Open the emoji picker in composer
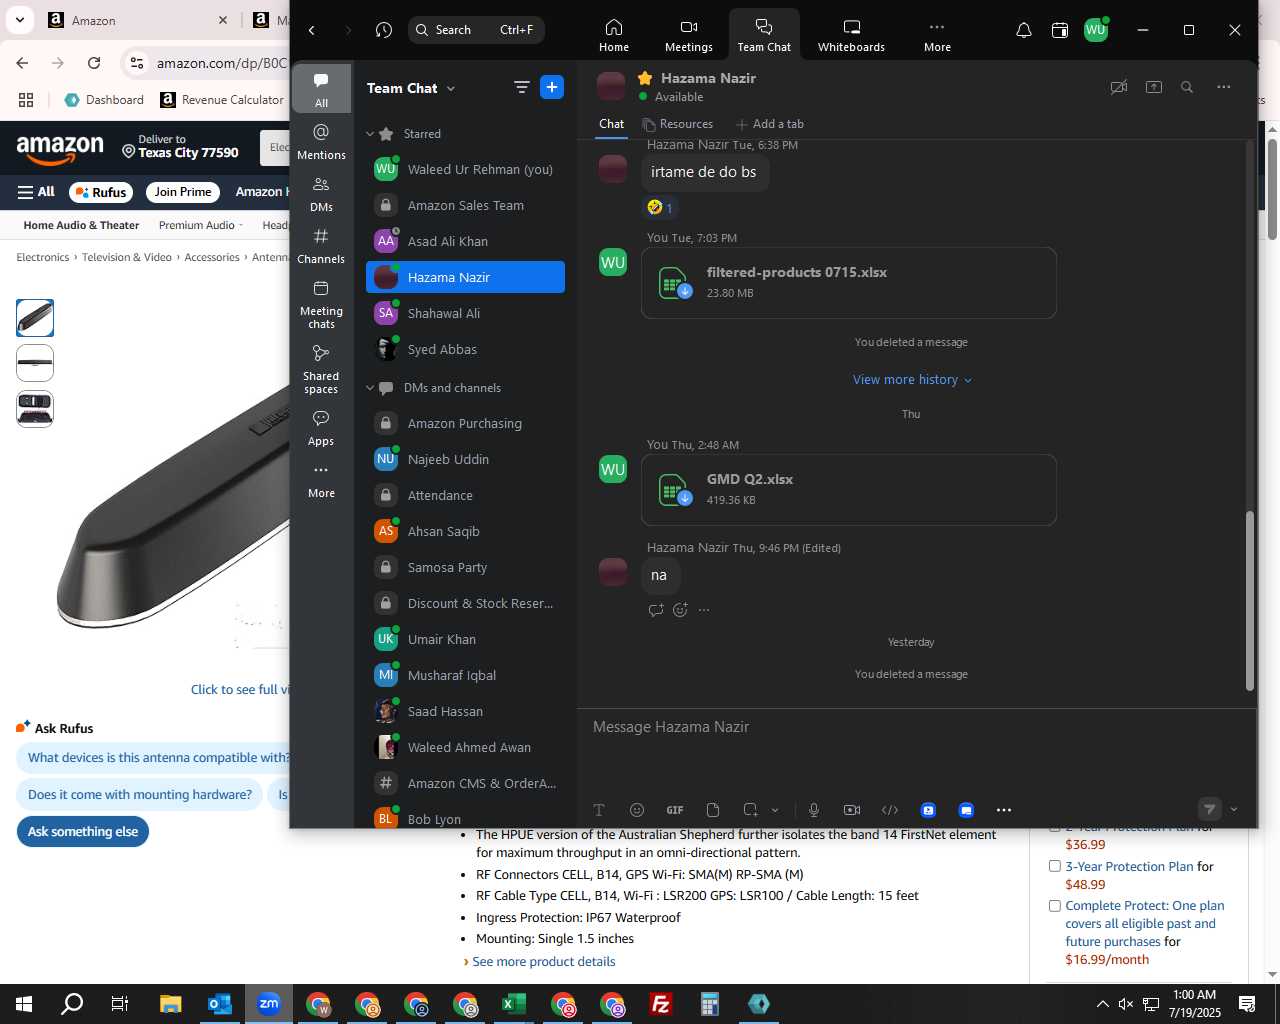 click(x=637, y=810)
